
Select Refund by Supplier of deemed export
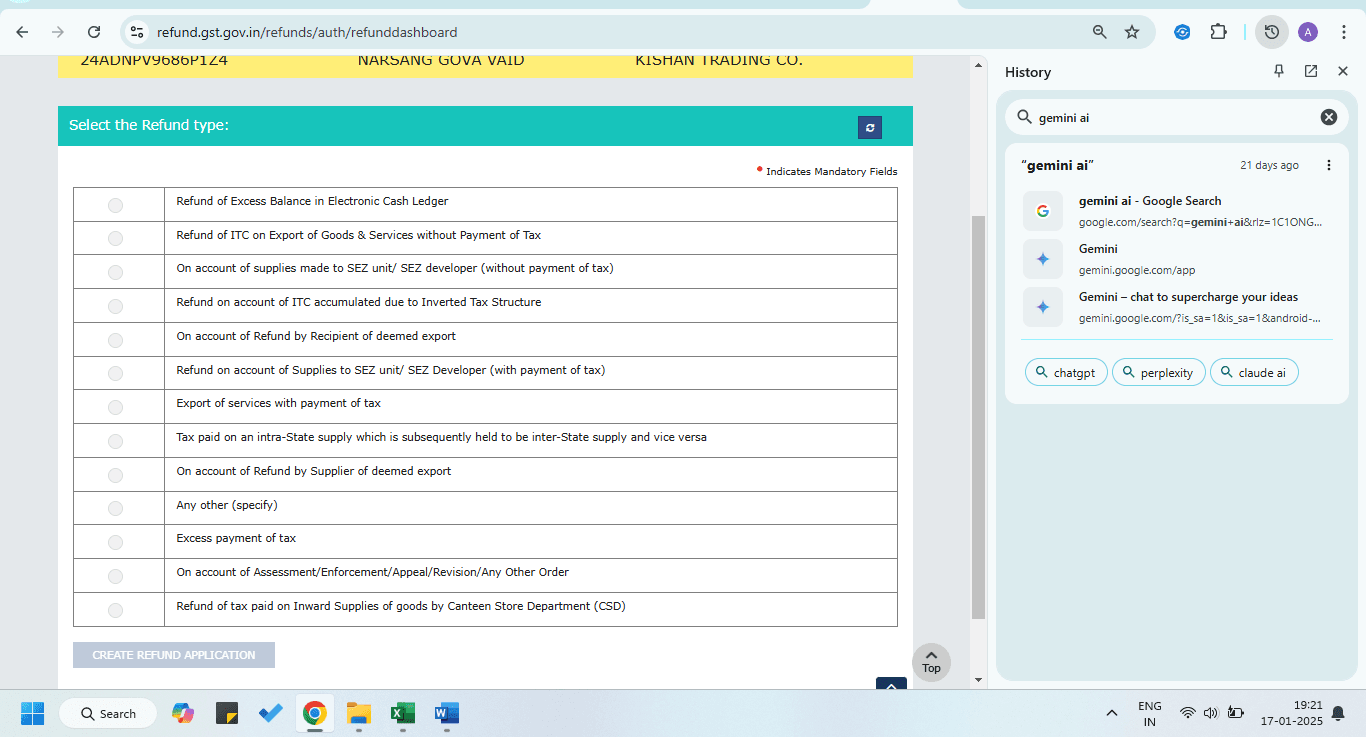(115, 475)
